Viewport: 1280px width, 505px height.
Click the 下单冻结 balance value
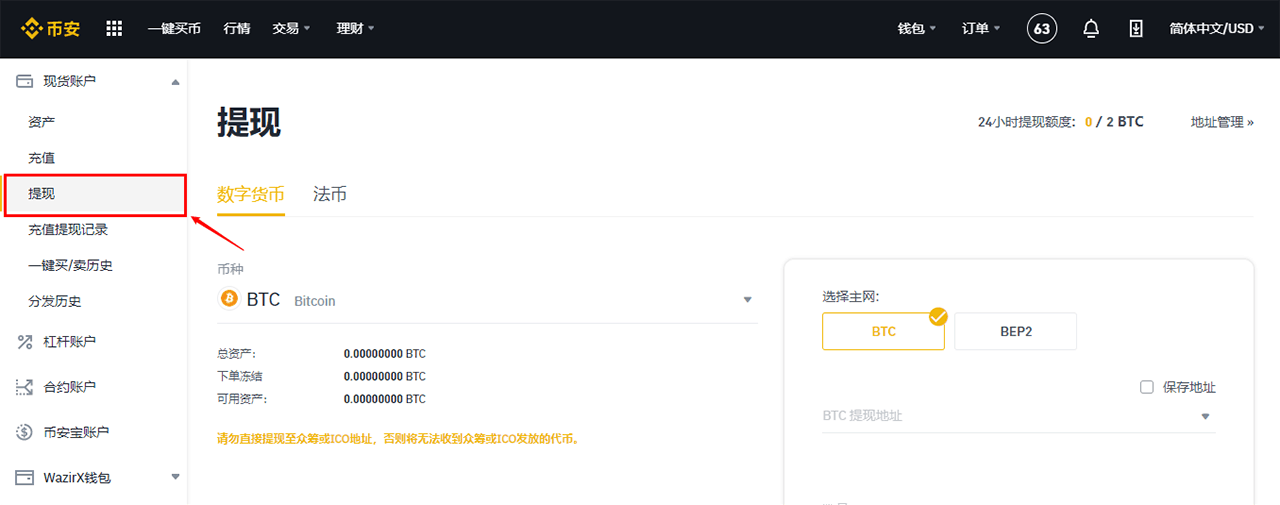coord(385,376)
